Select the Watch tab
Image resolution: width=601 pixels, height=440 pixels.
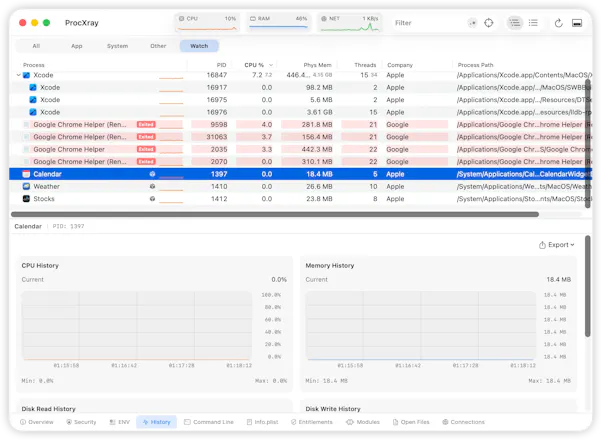[x=199, y=46]
